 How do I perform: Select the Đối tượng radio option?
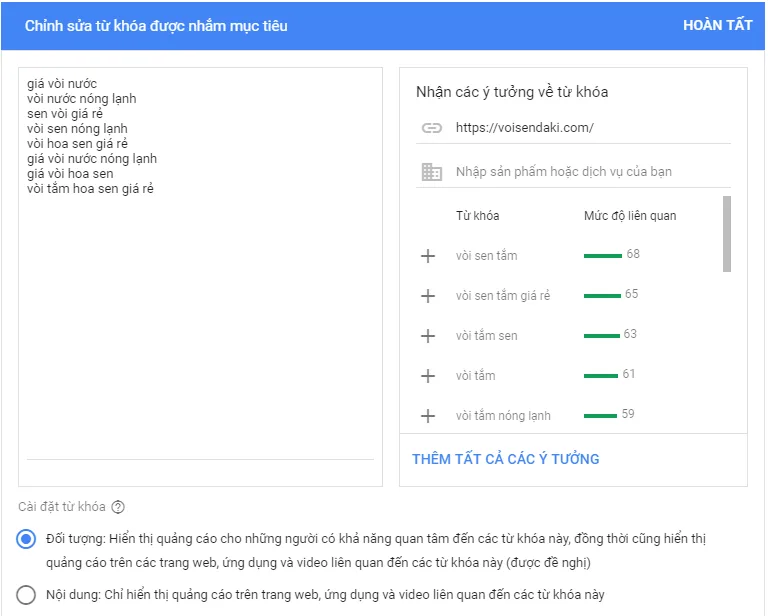(x=26, y=539)
